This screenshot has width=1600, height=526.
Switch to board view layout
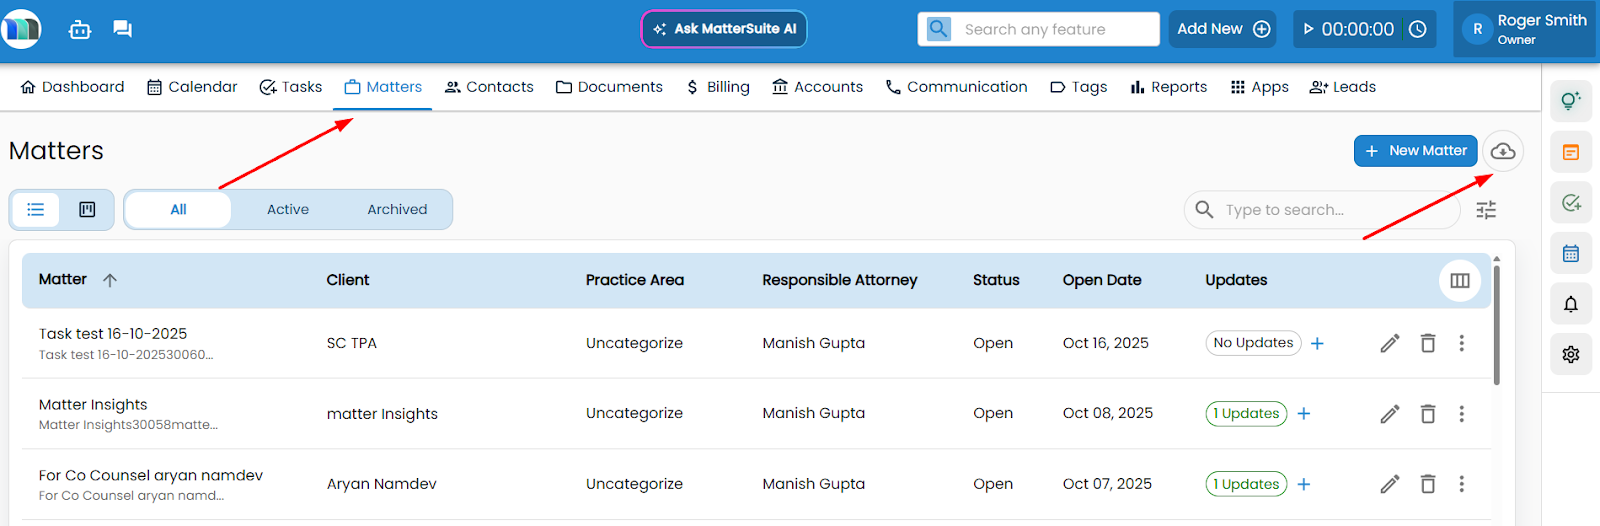click(x=87, y=210)
